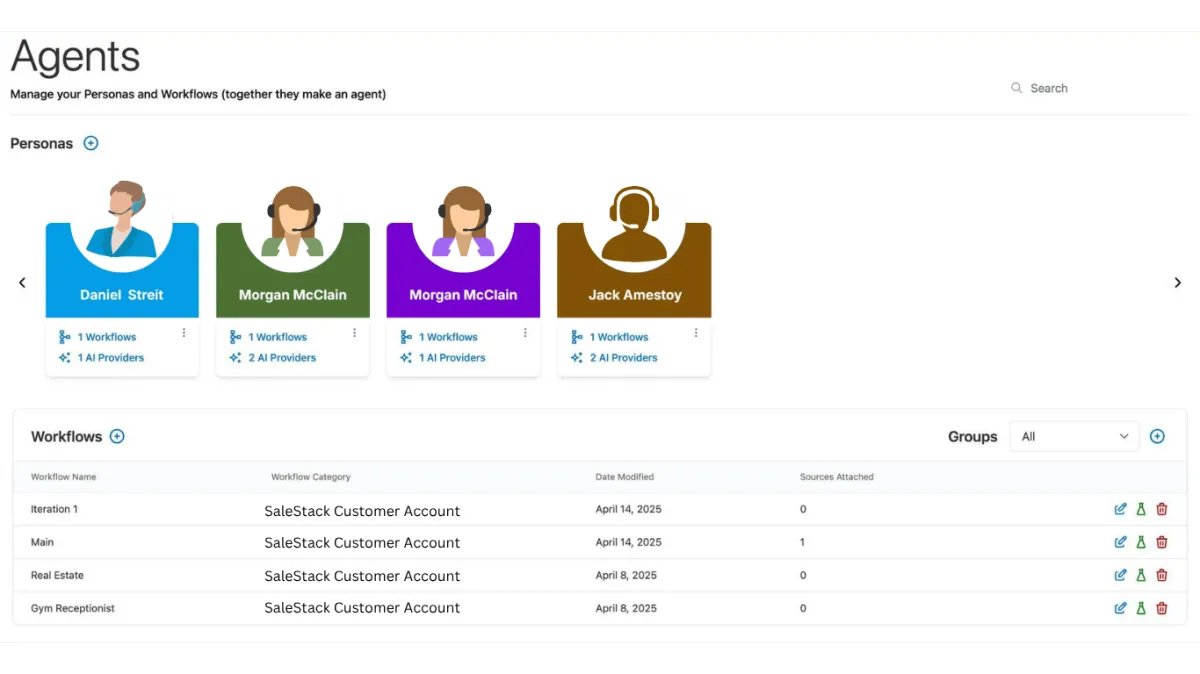
Task: Add a new workflow with plus icon
Action: click(117, 436)
